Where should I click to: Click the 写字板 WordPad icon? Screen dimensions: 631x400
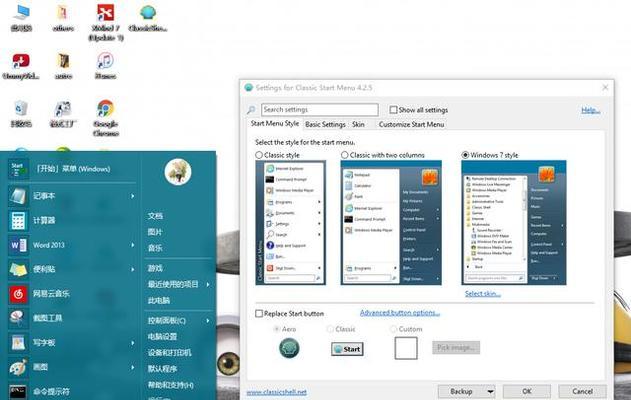18,342
